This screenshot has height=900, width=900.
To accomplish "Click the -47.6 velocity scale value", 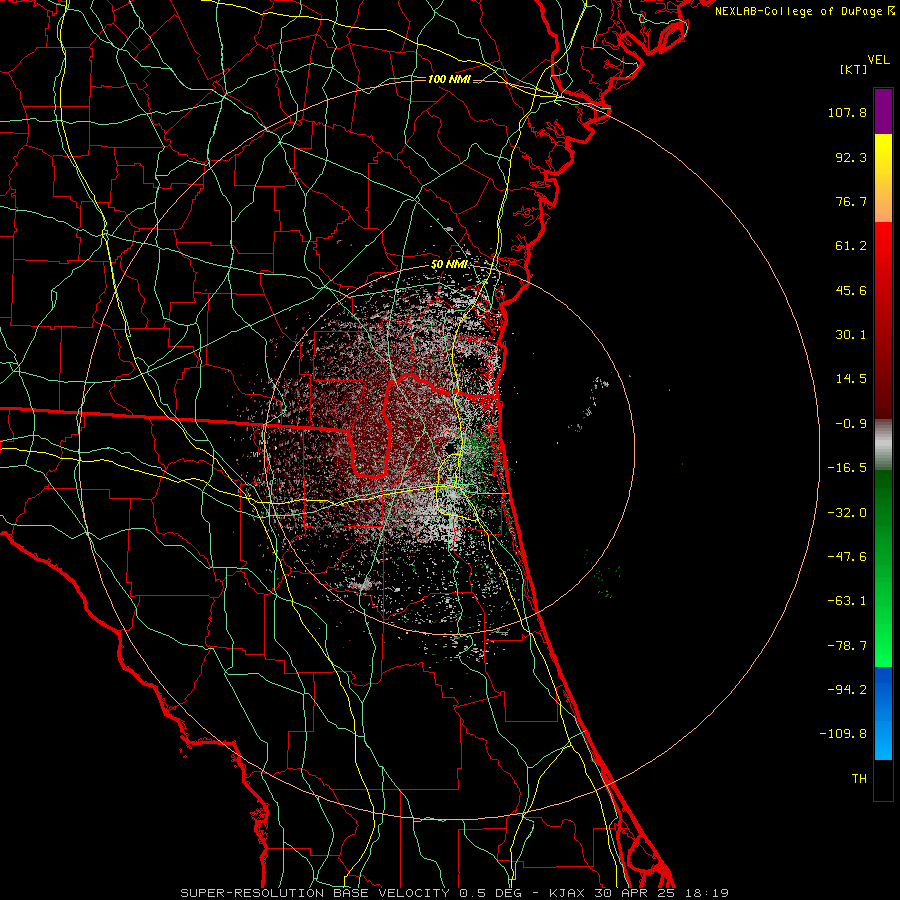I will click(847, 557).
